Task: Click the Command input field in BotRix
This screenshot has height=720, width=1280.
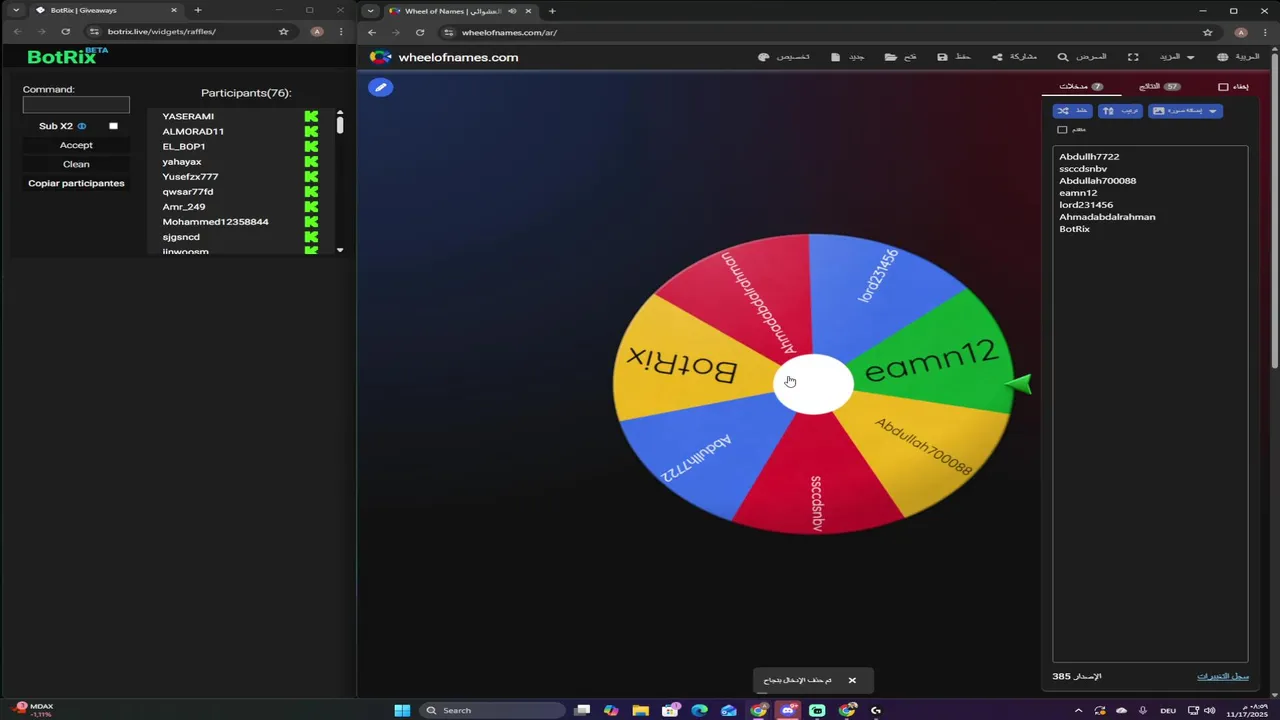Action: tap(76, 105)
